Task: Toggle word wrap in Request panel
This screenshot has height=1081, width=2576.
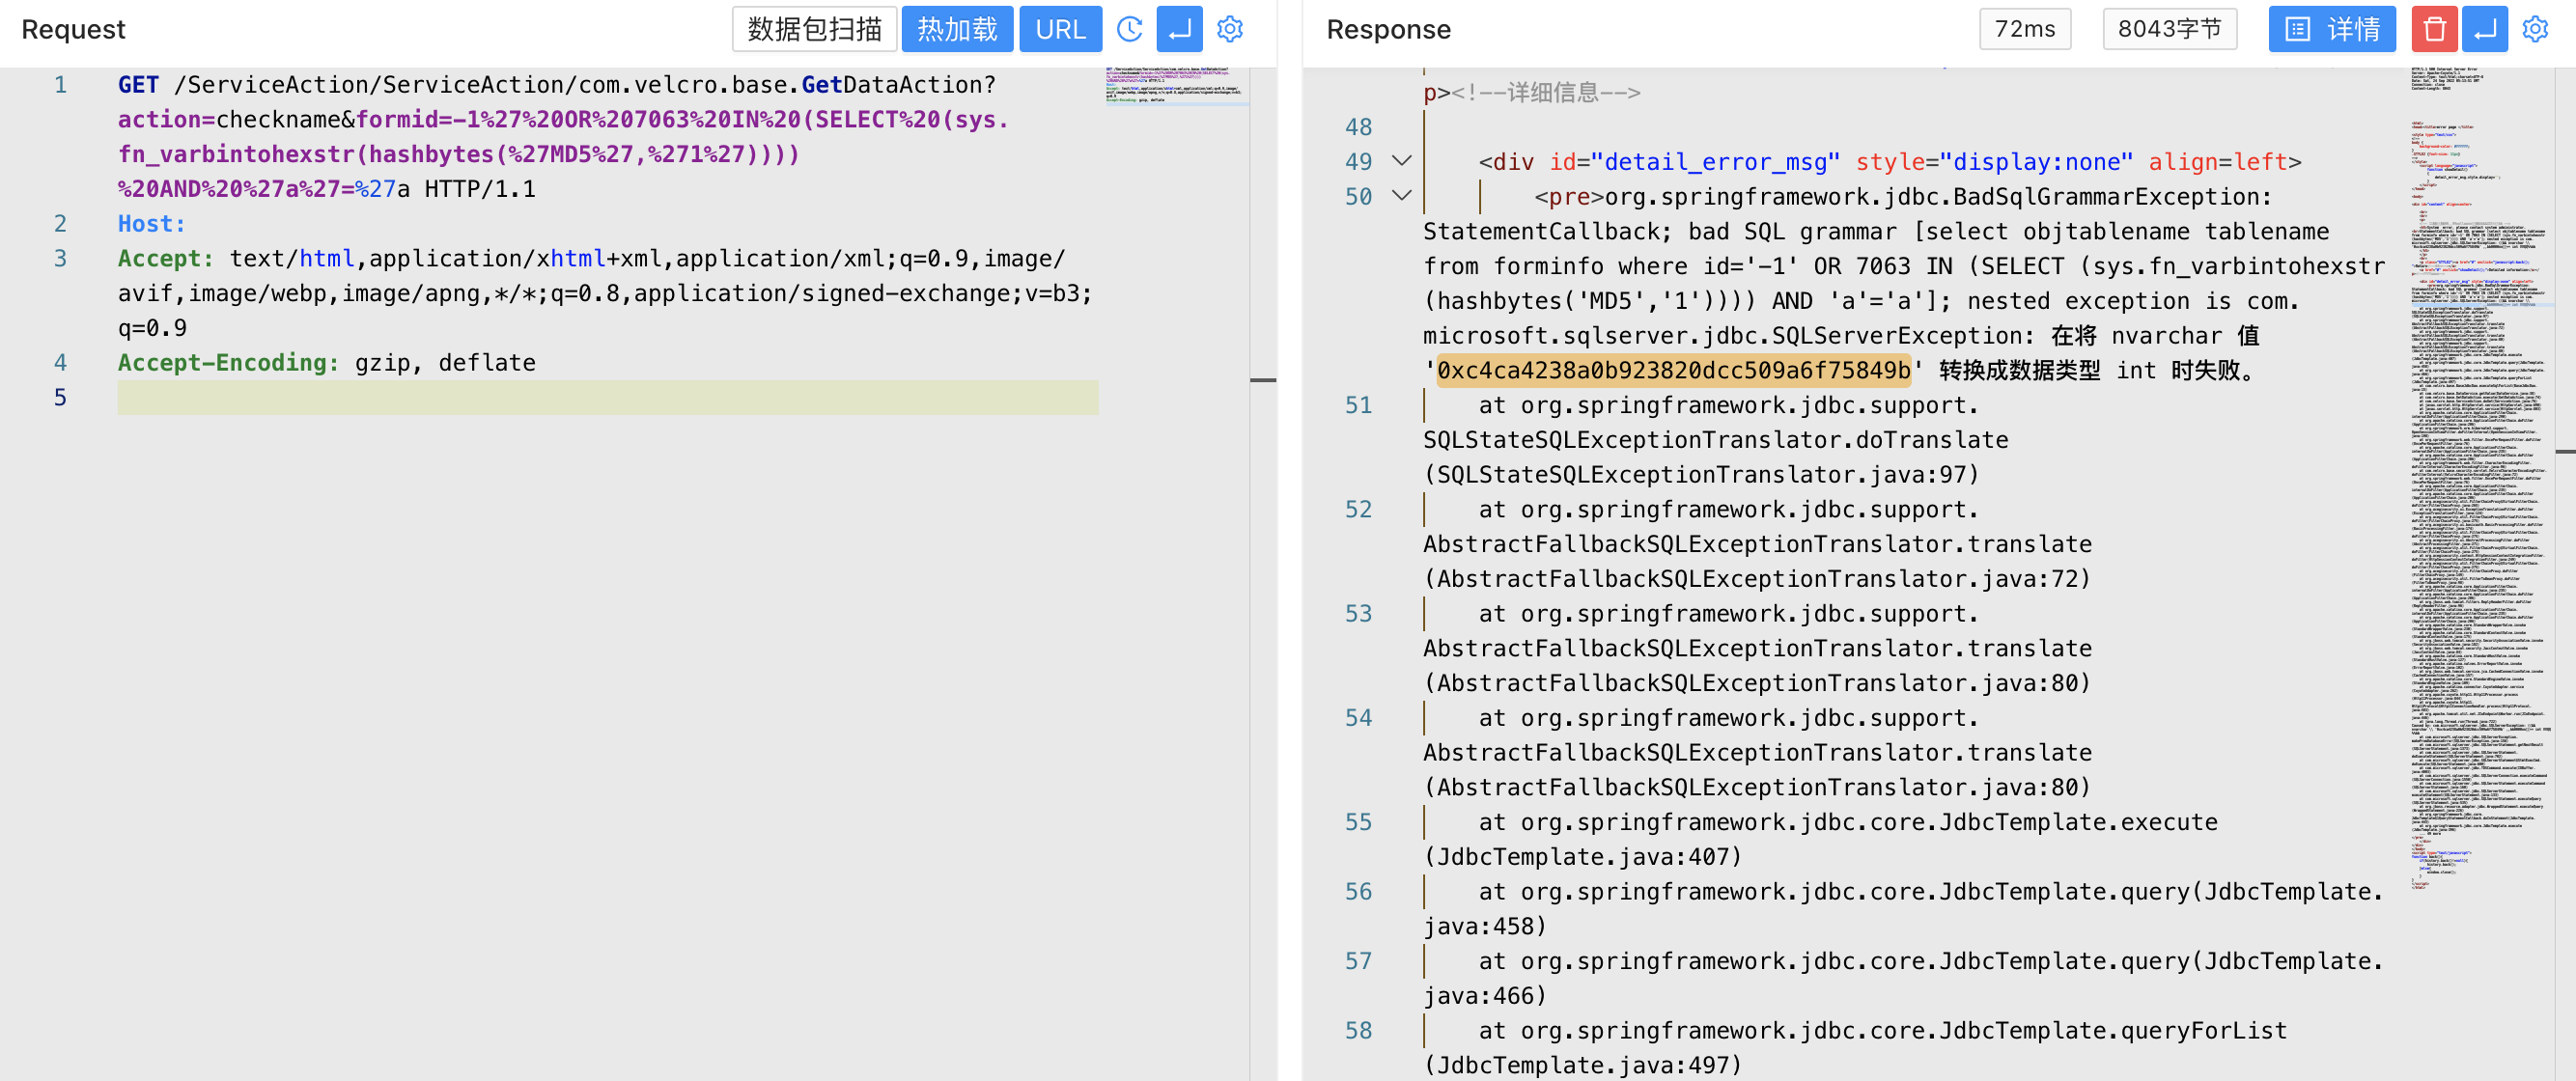Action: click(1179, 29)
